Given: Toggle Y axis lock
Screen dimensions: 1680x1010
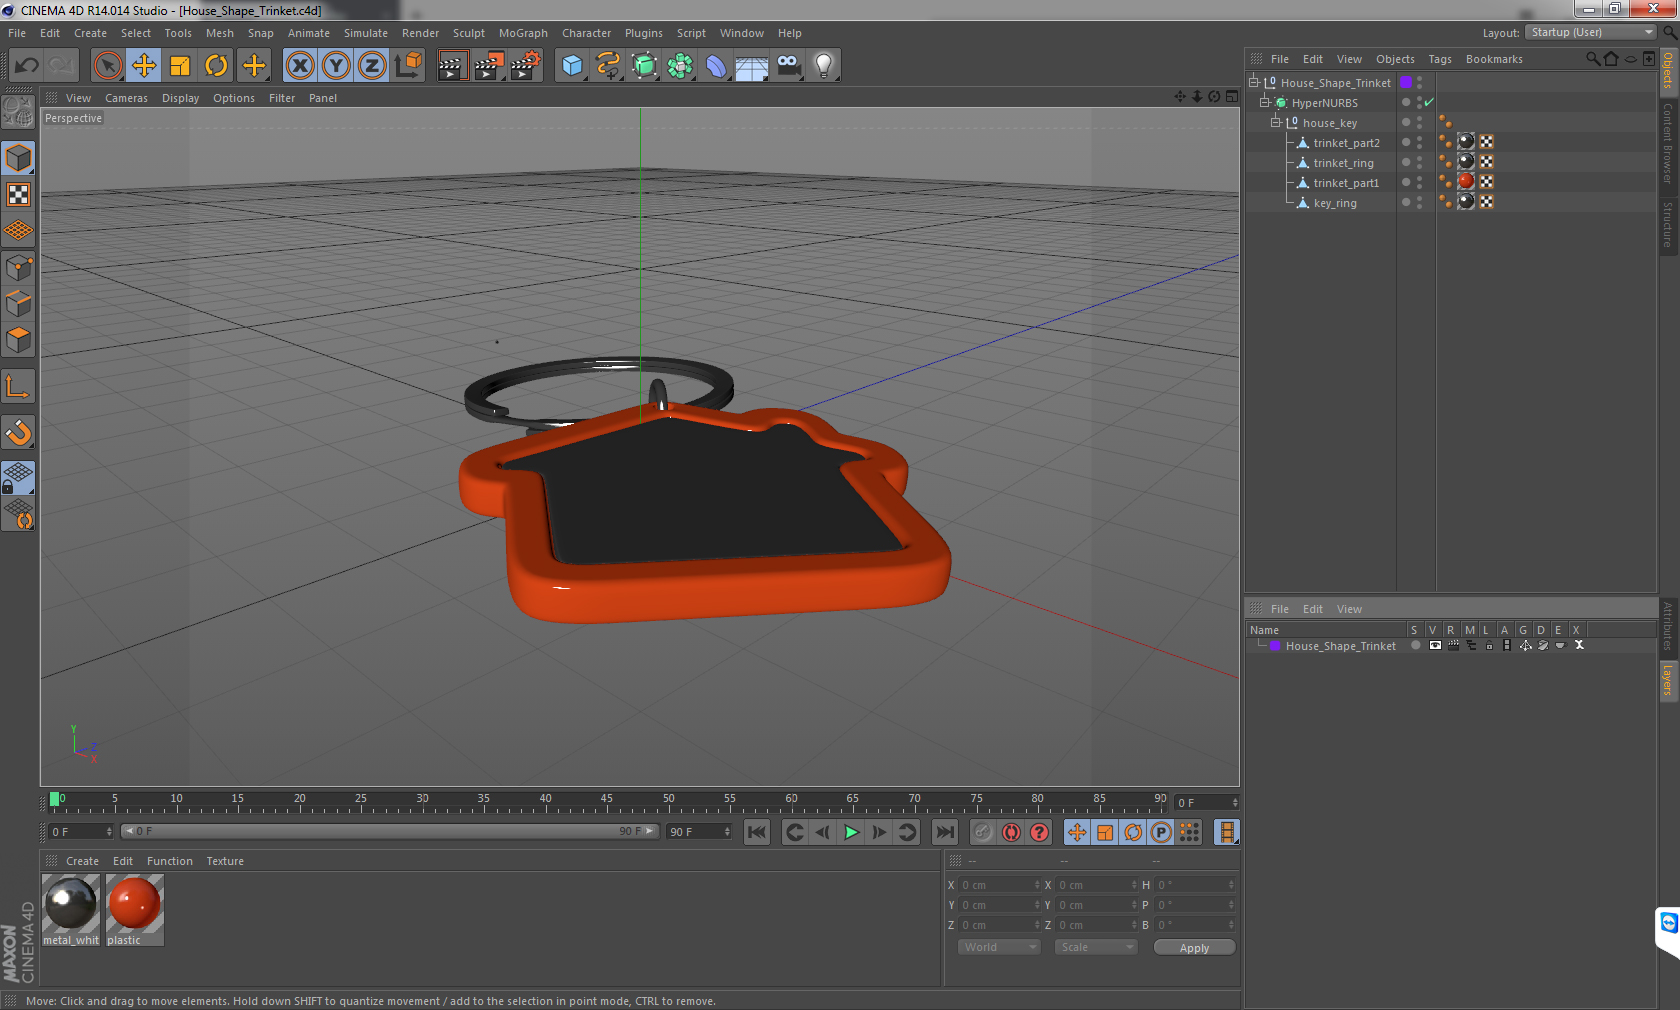Looking at the screenshot, I should point(336,66).
